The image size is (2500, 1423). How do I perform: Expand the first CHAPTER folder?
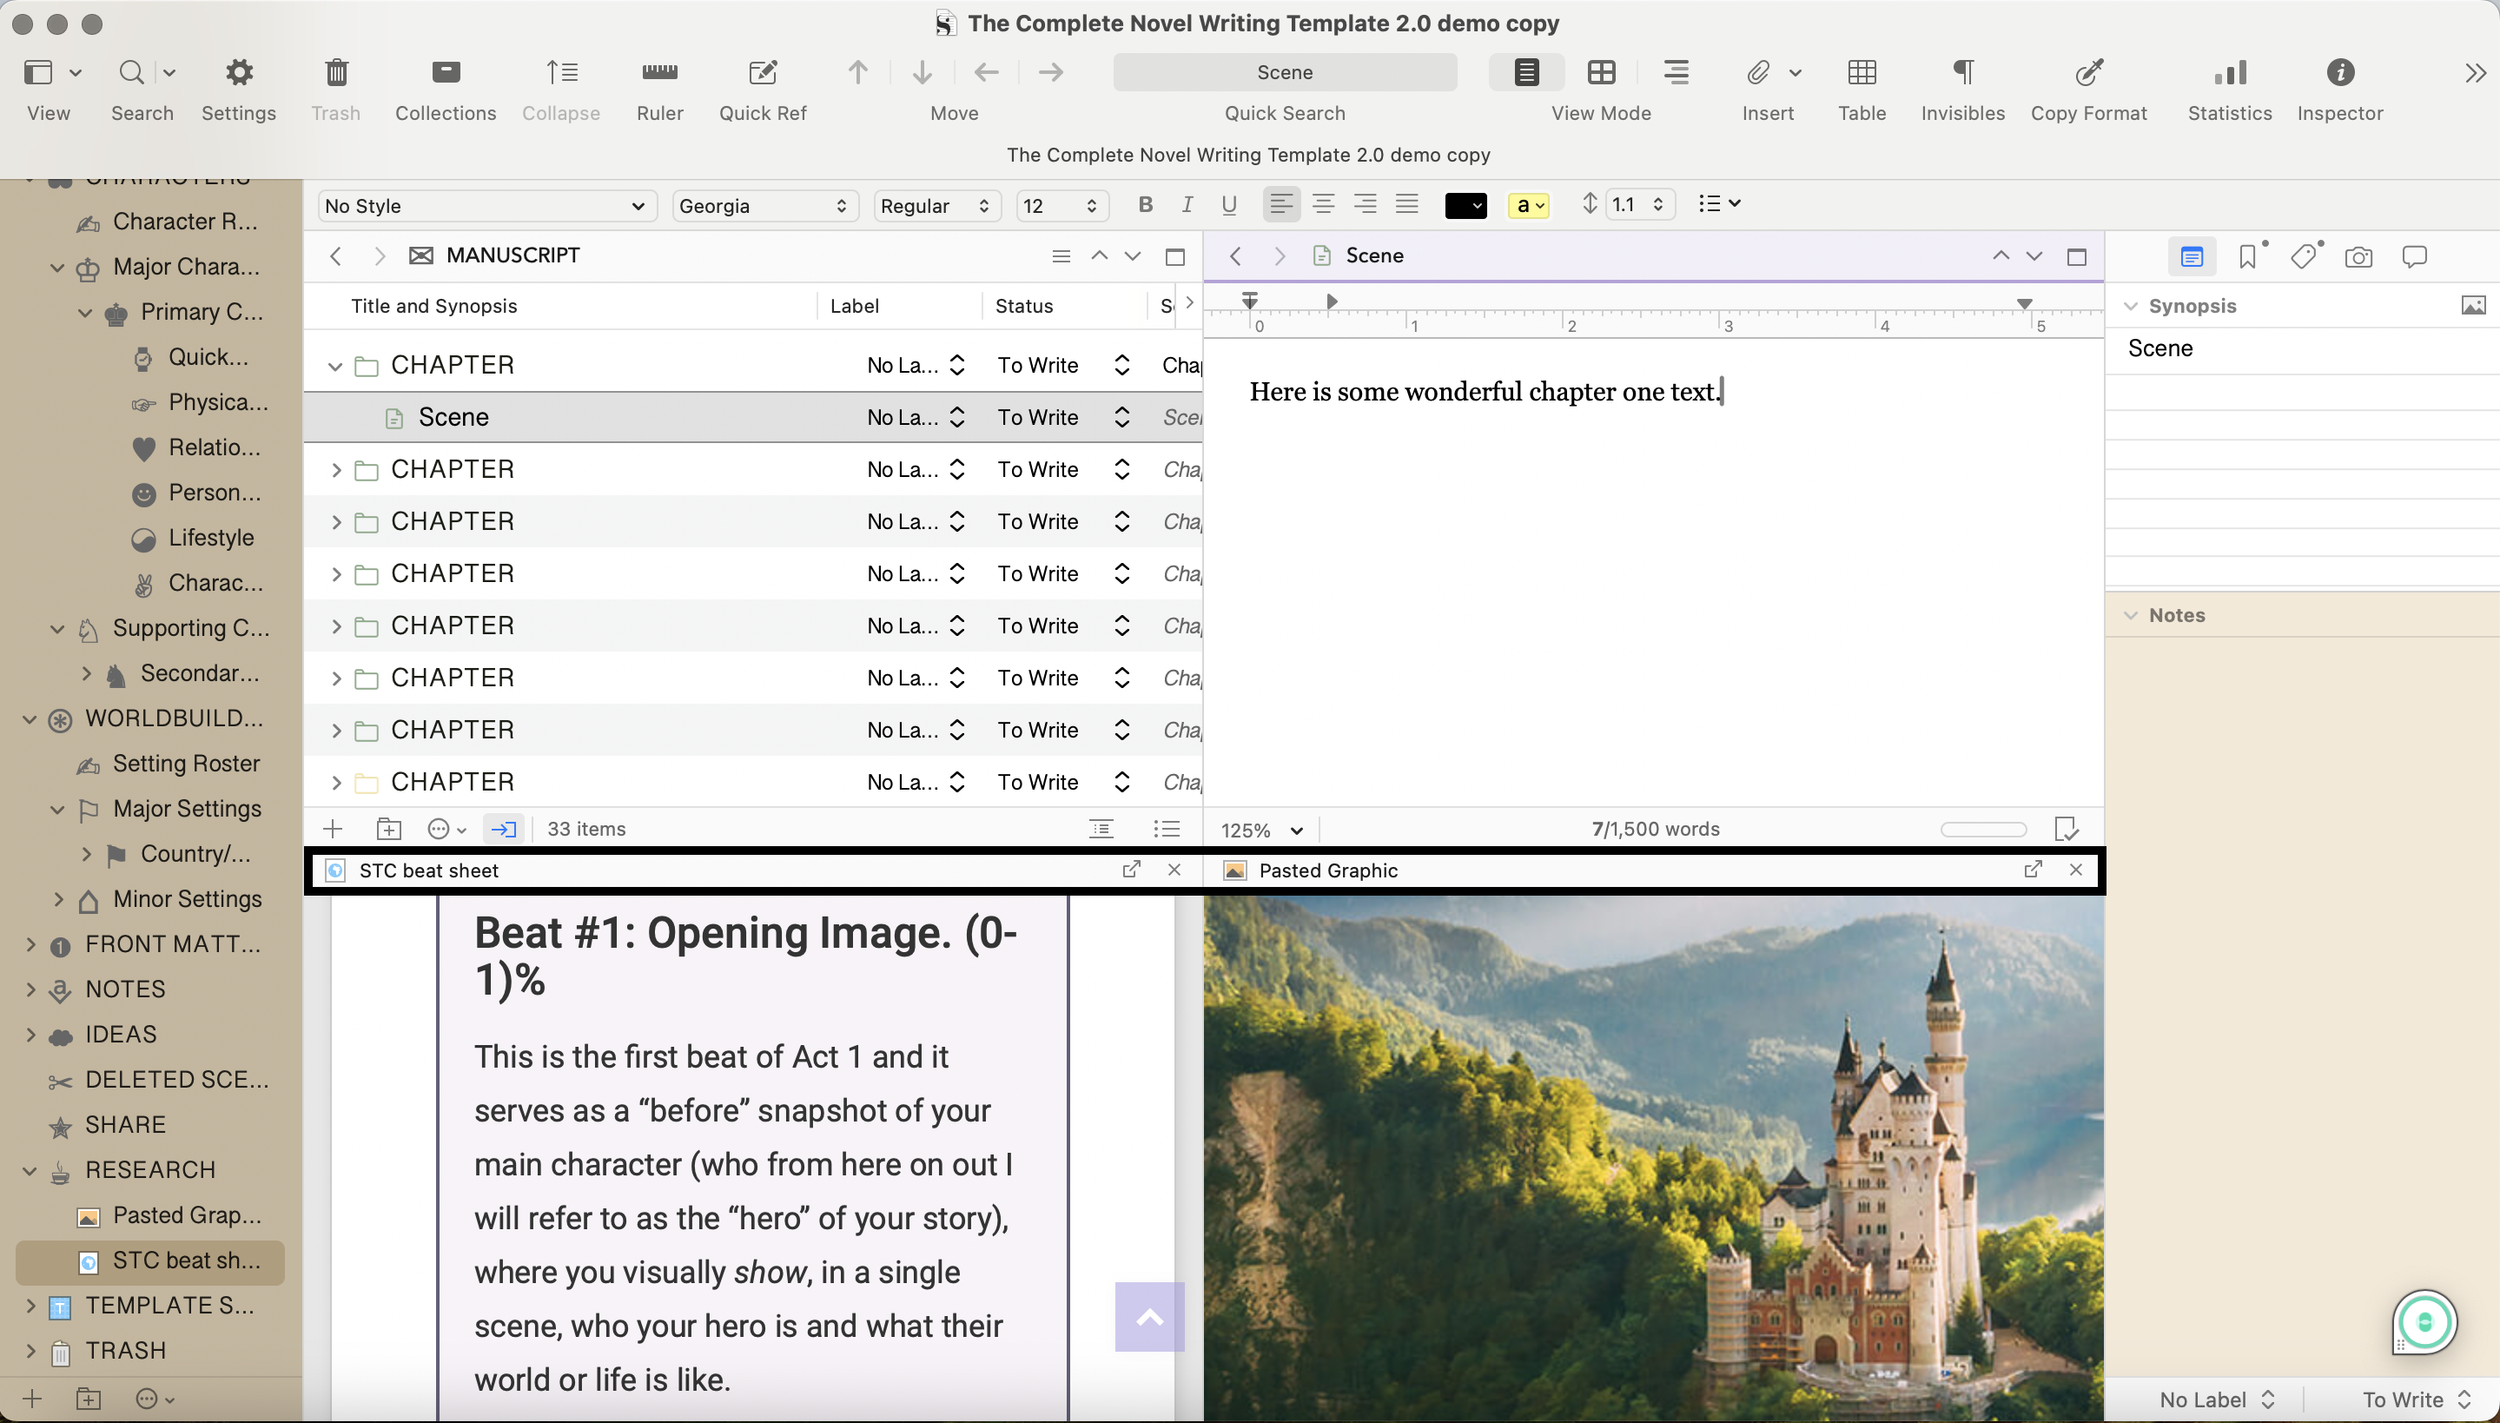[x=336, y=365]
